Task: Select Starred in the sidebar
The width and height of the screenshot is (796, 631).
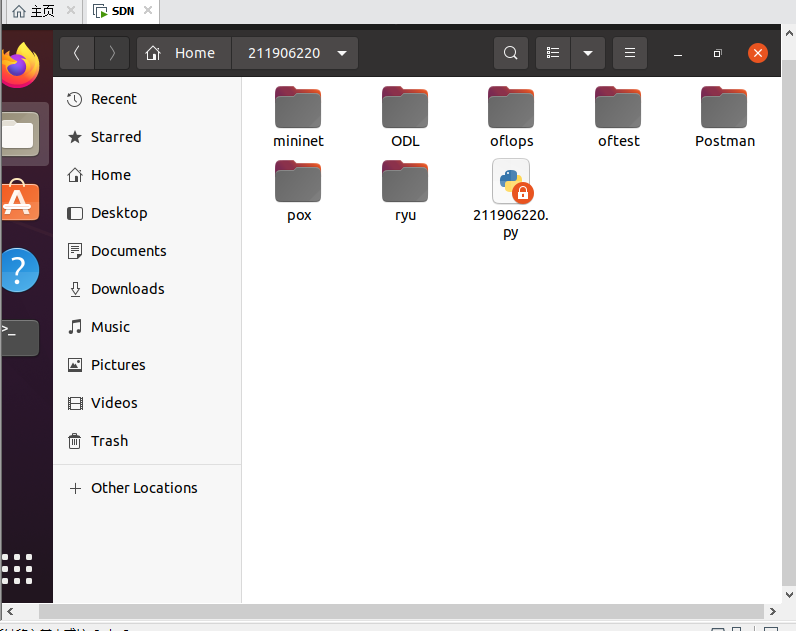Action: (x=147, y=137)
